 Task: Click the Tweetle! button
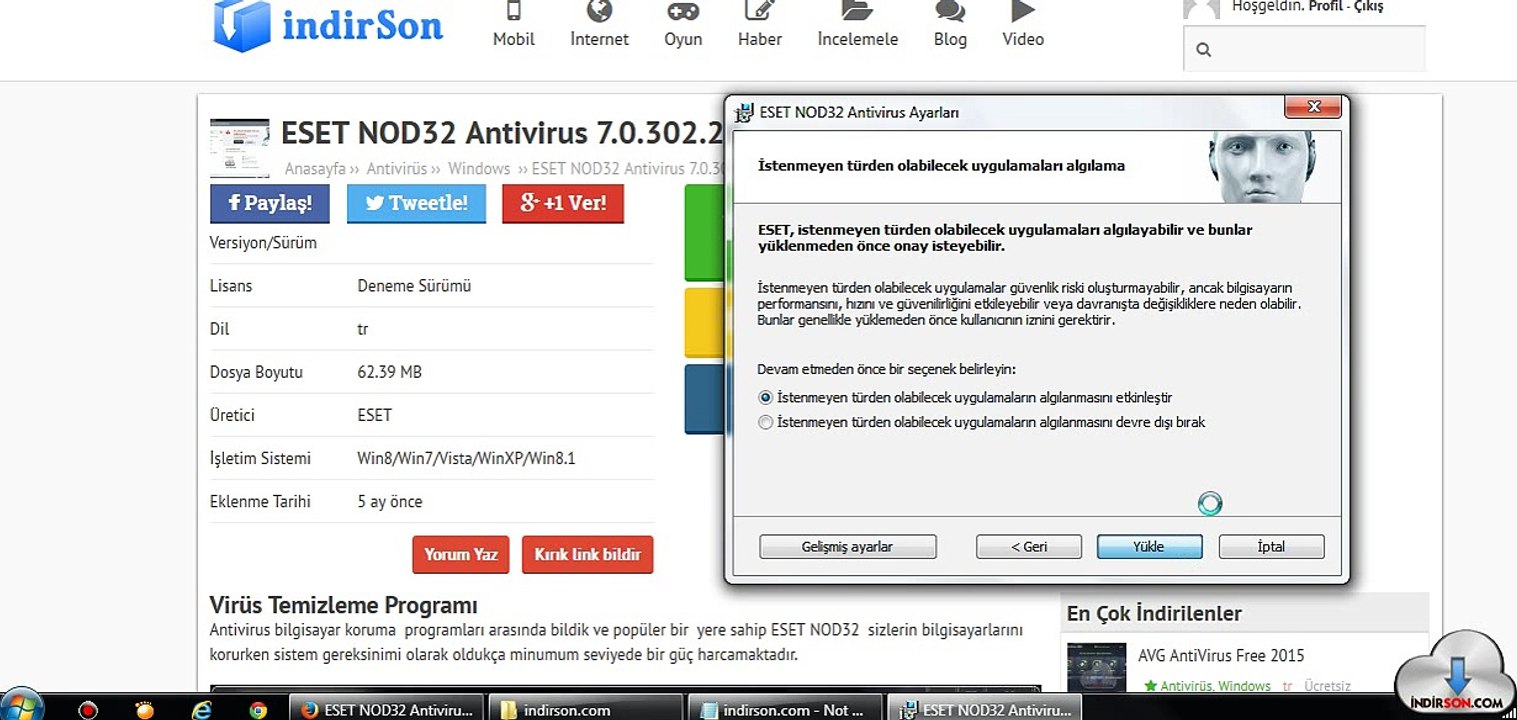[x=416, y=203]
